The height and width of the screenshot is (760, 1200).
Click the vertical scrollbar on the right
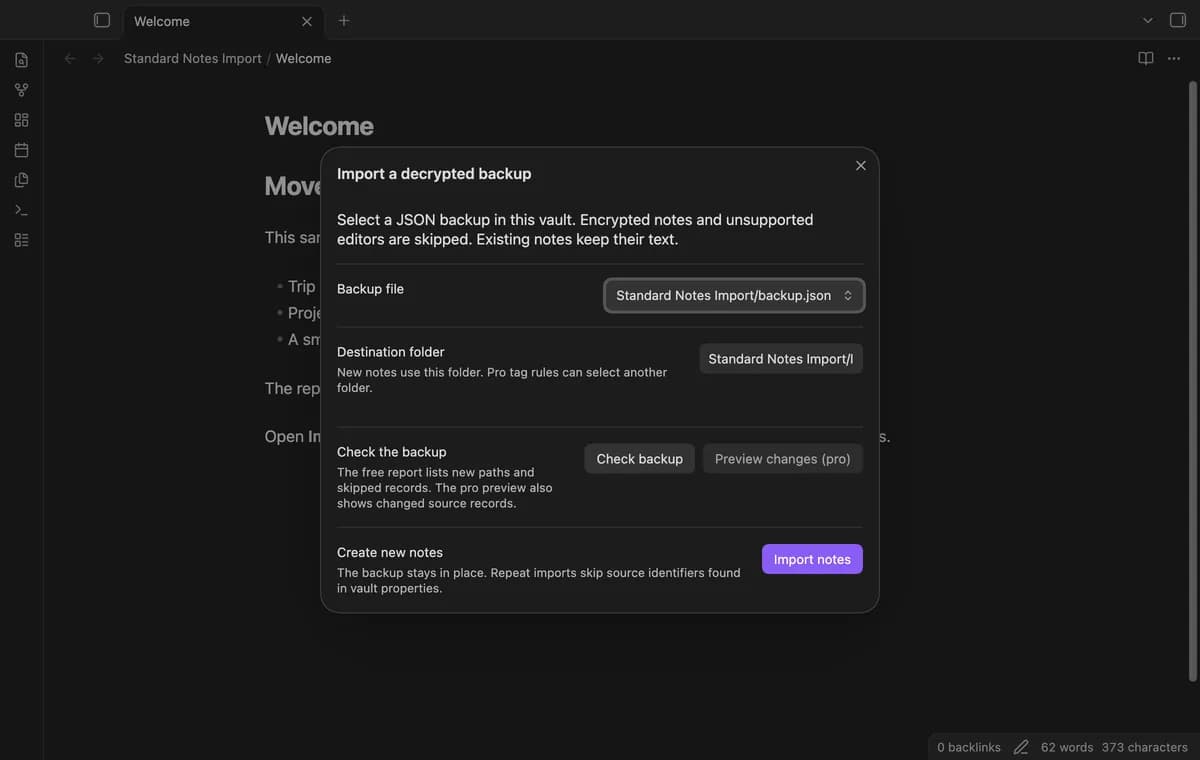[x=1192, y=380]
